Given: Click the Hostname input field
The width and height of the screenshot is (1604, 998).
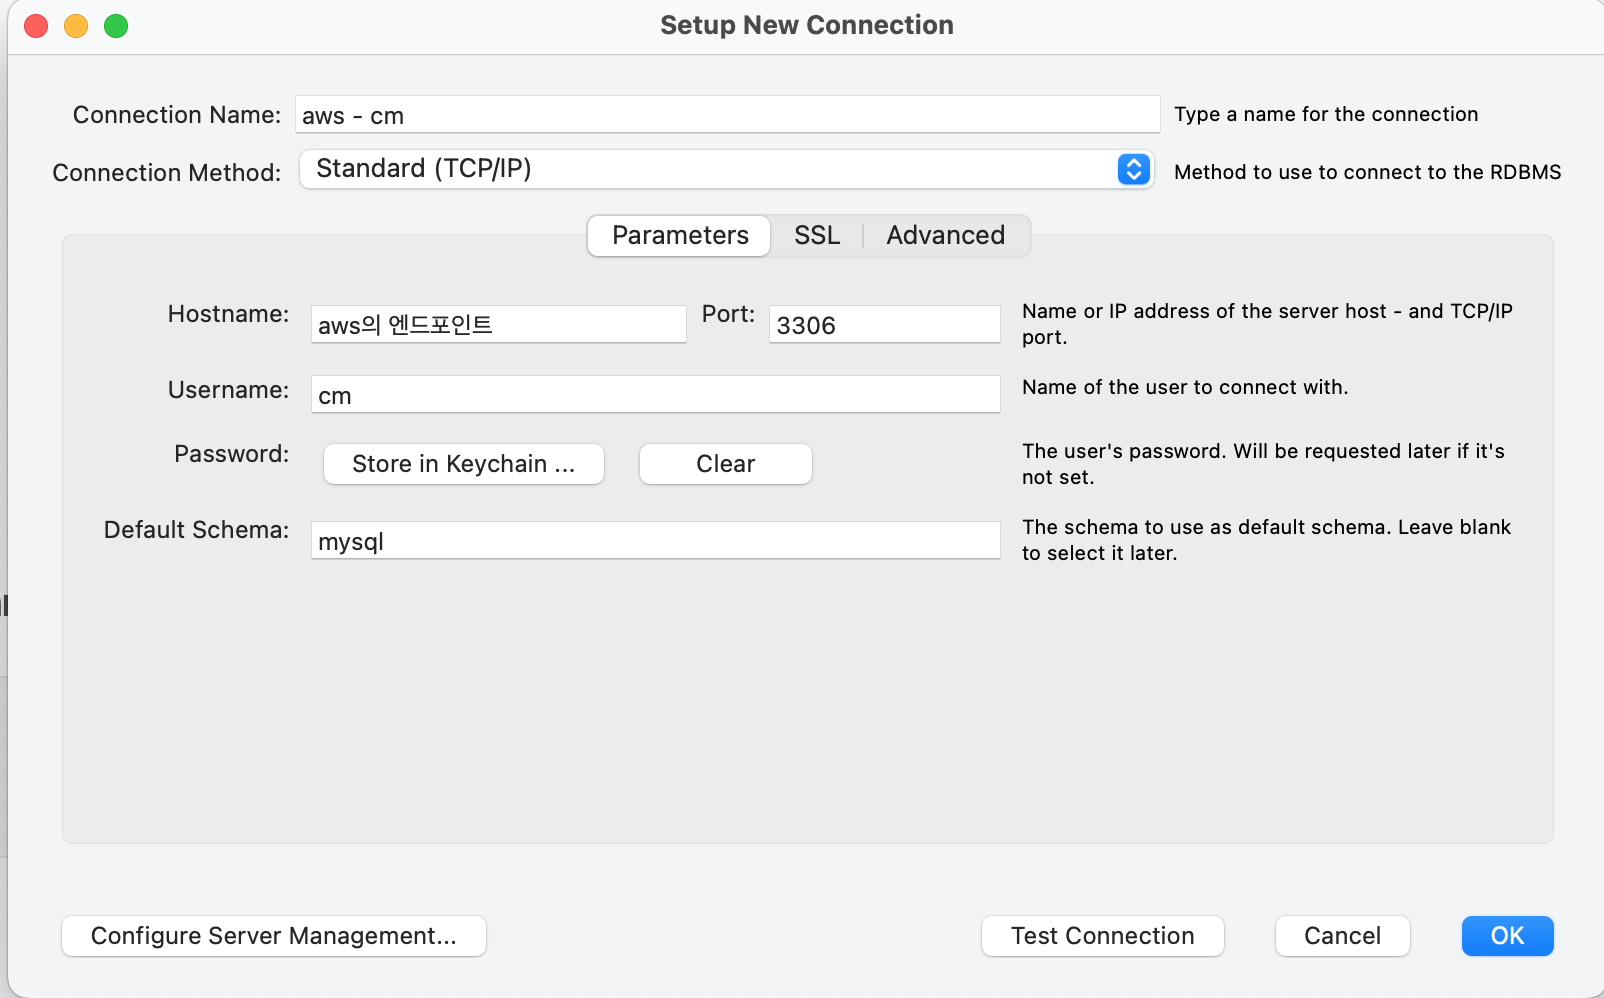Looking at the screenshot, I should pos(498,325).
